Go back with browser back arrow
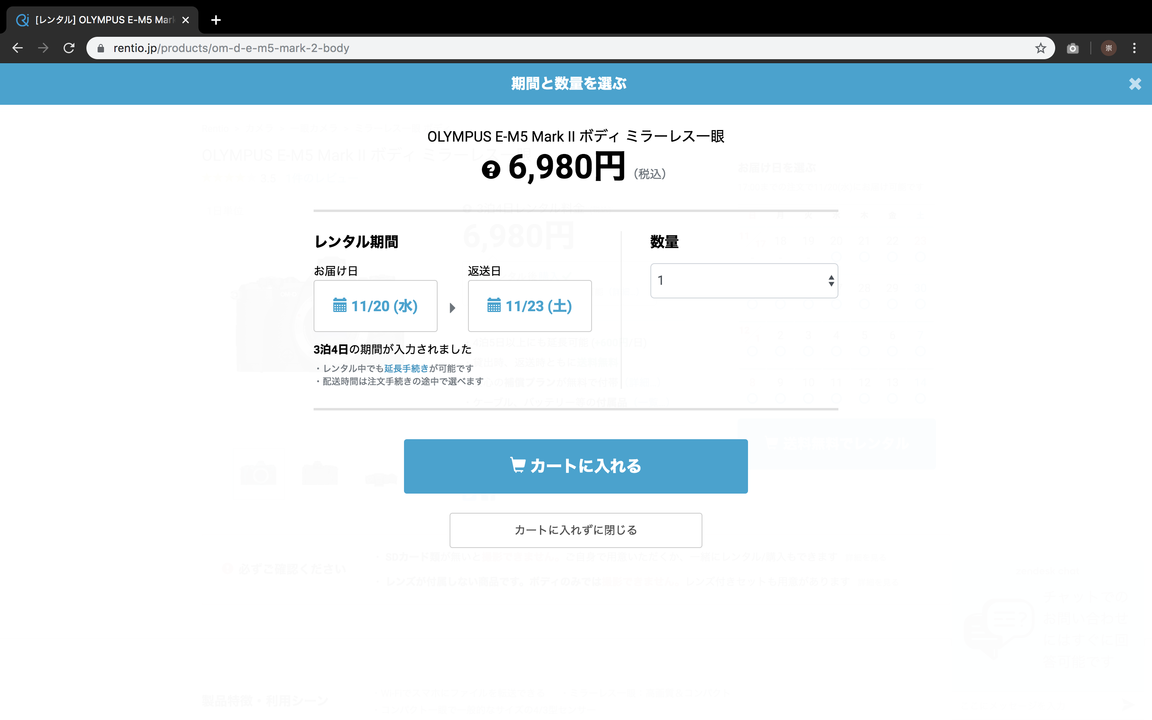 pos(18,48)
